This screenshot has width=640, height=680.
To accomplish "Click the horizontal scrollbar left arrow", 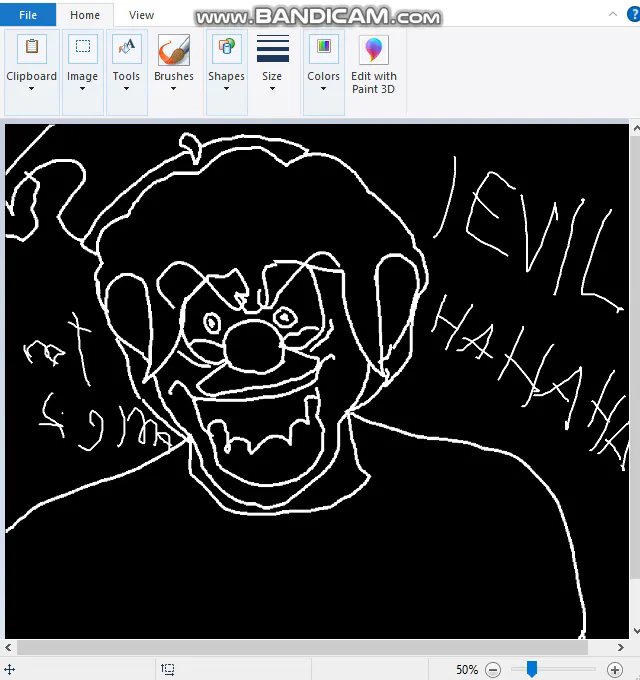I will tap(8, 647).
